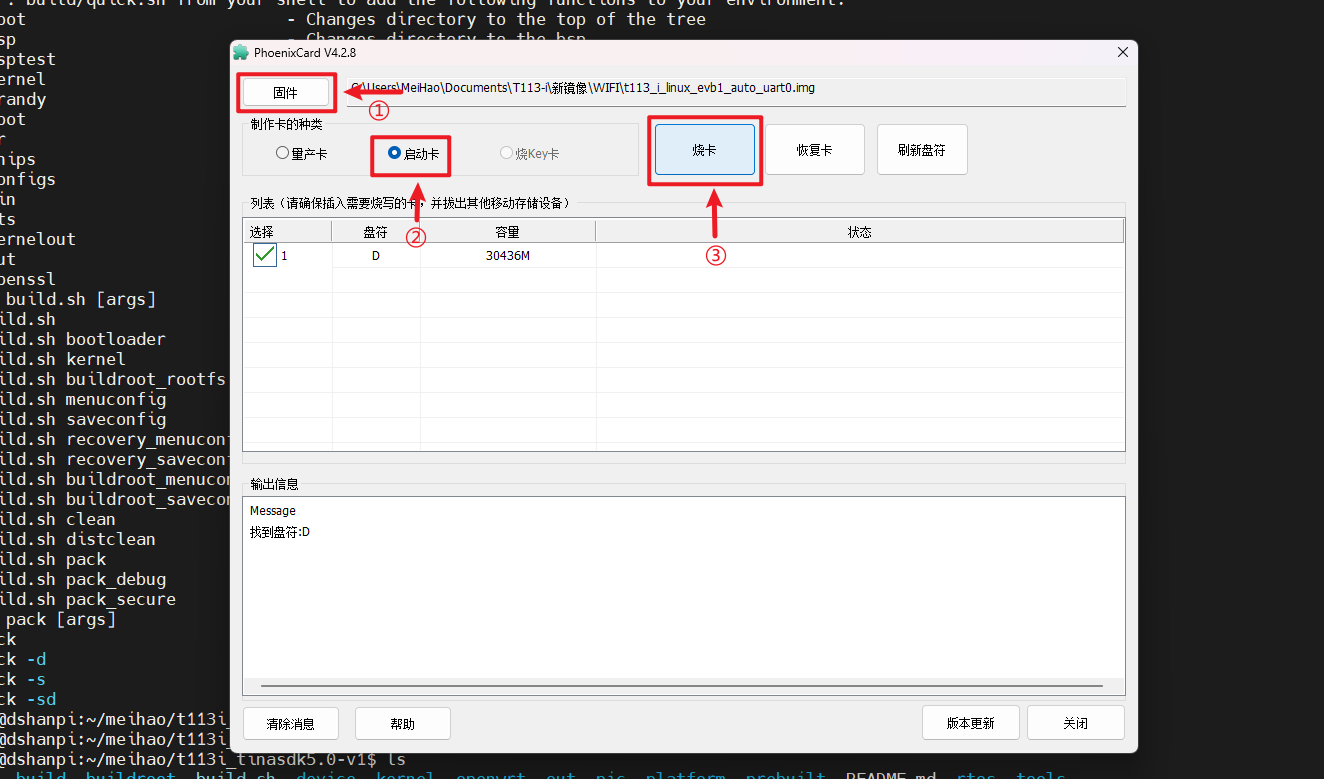Click the output area horizontal scrollbar
Image resolution: width=1324 pixels, height=779 pixels.
coord(682,686)
